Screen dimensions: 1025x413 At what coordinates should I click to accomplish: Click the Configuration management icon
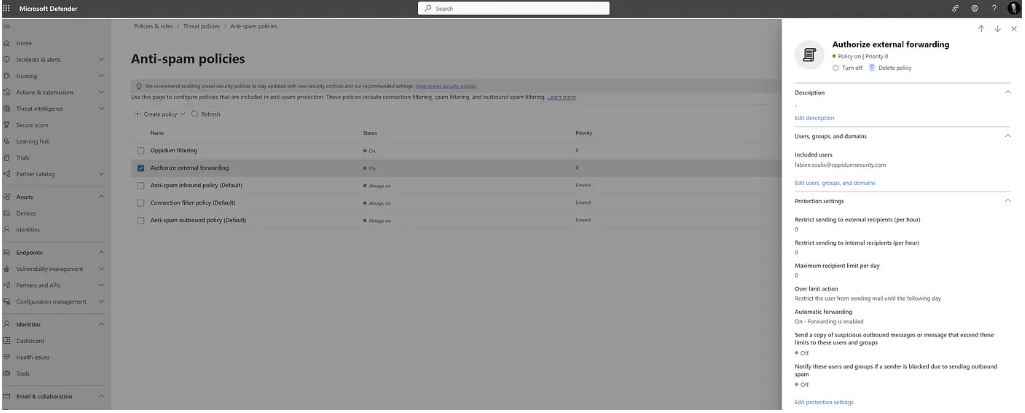pos(7,301)
